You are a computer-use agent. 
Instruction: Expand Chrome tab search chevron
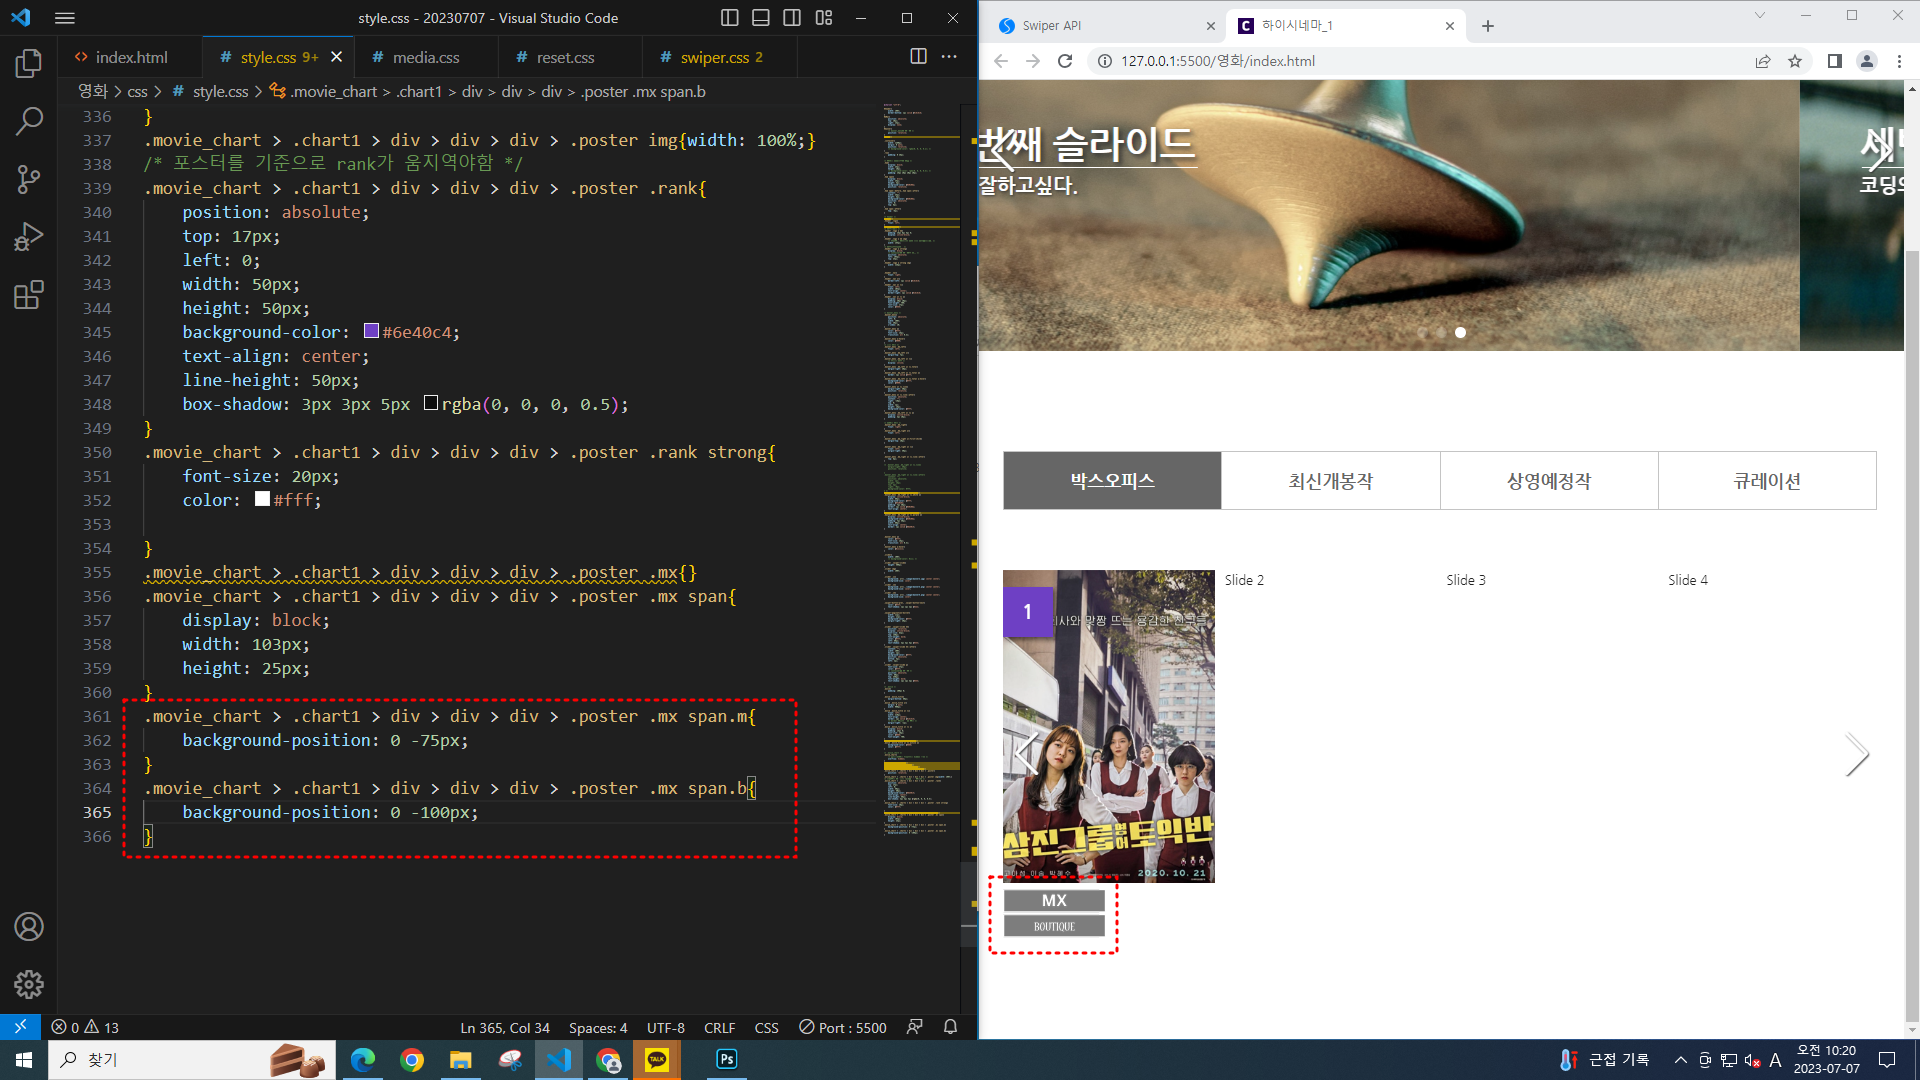pyautogui.click(x=1760, y=15)
